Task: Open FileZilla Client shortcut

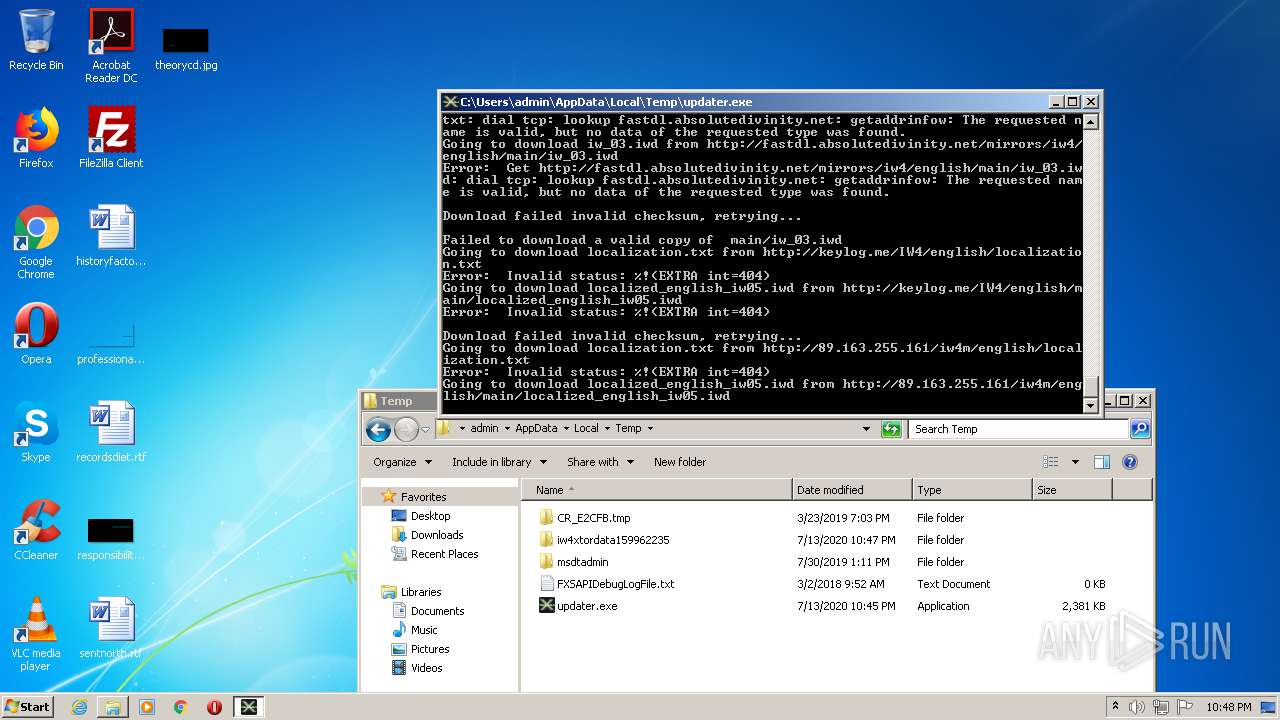Action: point(111,138)
